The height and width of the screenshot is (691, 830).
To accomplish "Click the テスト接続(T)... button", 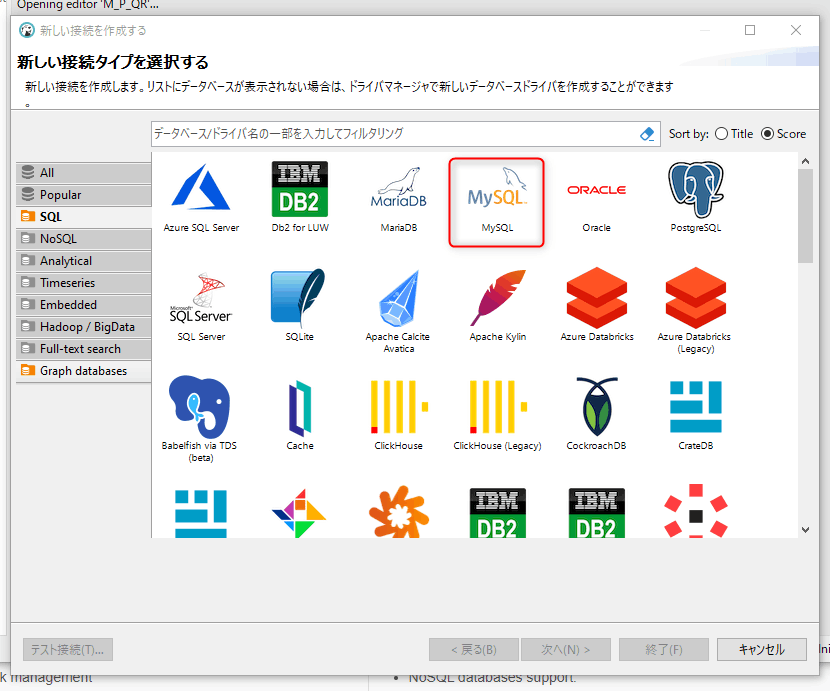I will pyautogui.click(x=68, y=650).
